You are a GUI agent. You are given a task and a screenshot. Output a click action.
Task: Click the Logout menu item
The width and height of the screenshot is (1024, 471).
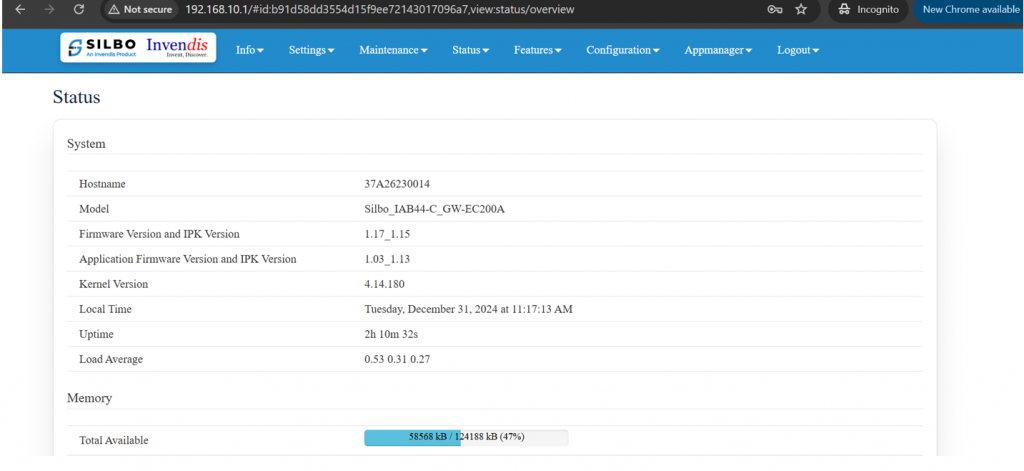[x=797, y=50]
